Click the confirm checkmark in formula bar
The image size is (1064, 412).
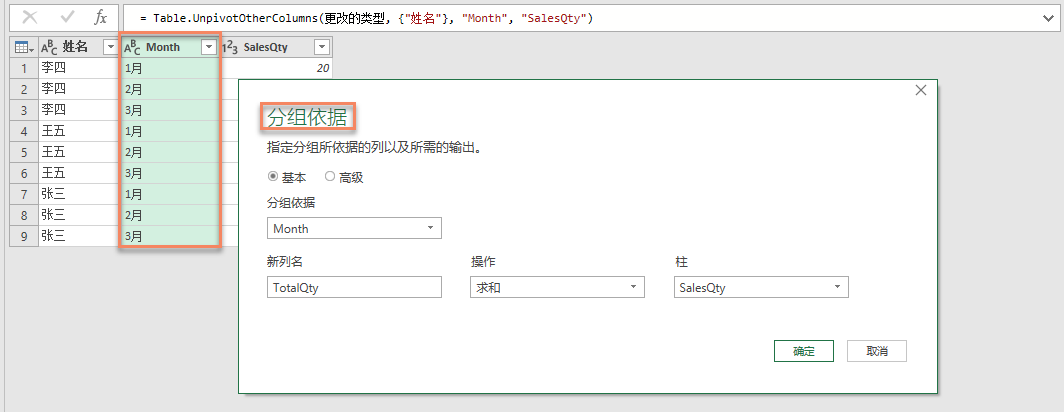coord(66,18)
